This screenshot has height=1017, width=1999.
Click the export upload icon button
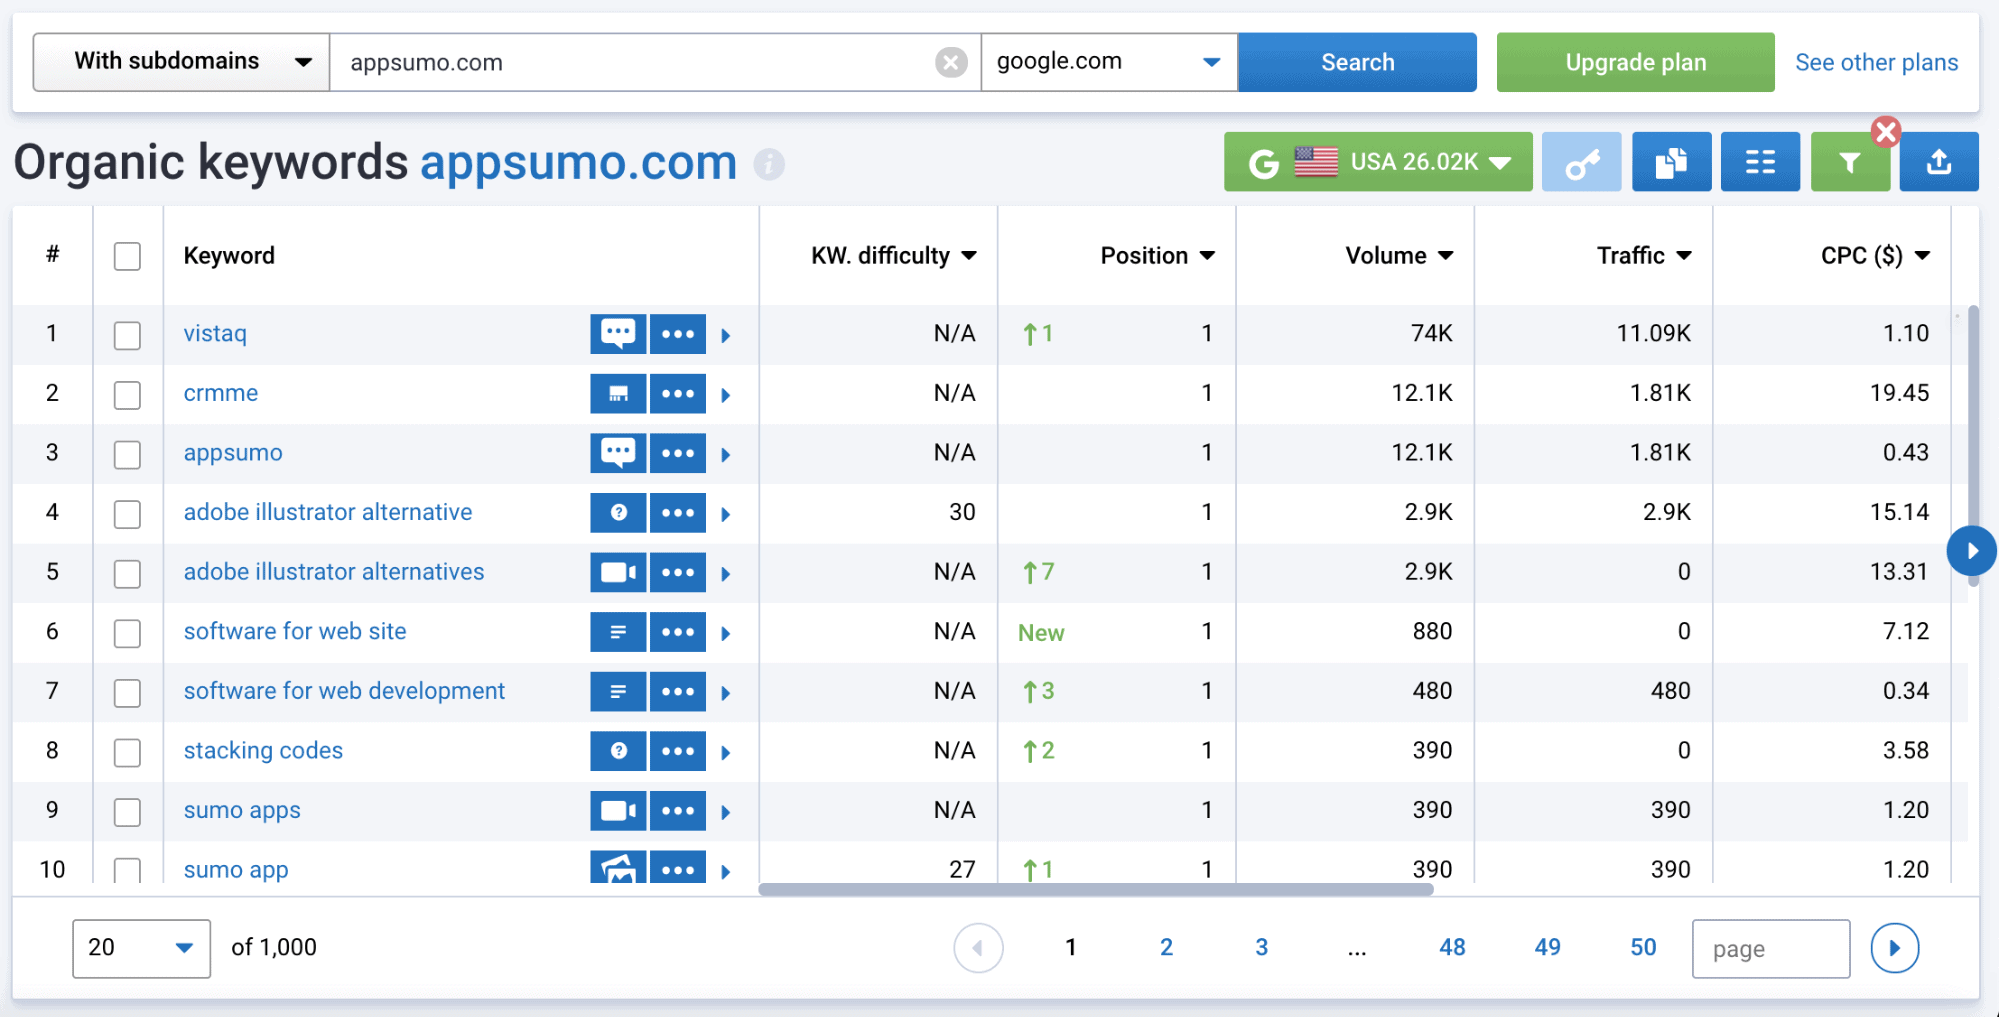pyautogui.click(x=1939, y=162)
